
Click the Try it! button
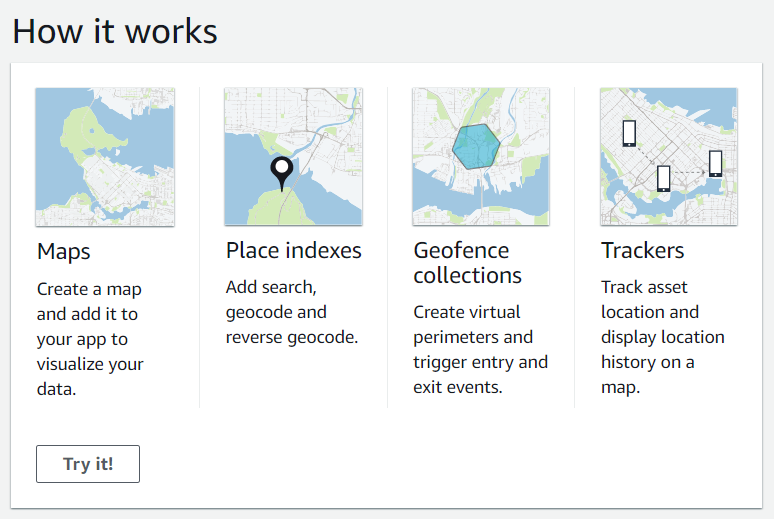[x=88, y=464]
